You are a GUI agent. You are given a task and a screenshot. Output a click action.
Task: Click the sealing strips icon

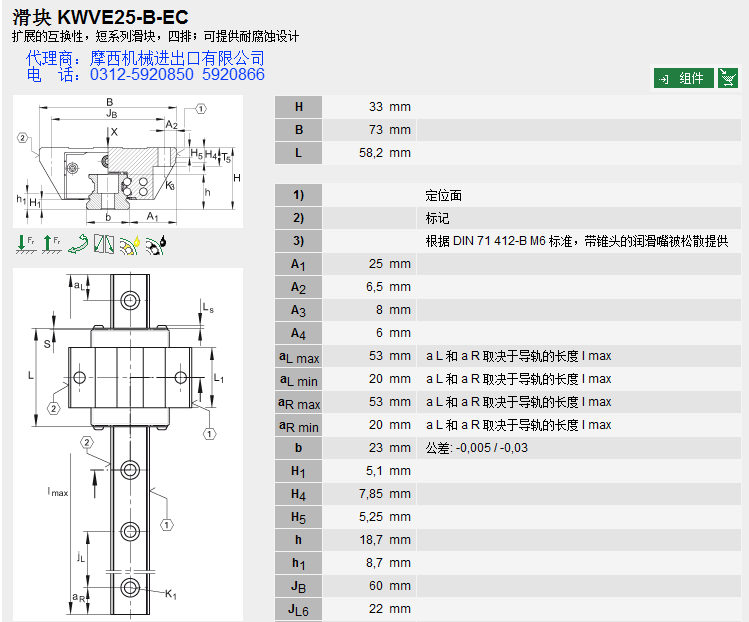103,243
